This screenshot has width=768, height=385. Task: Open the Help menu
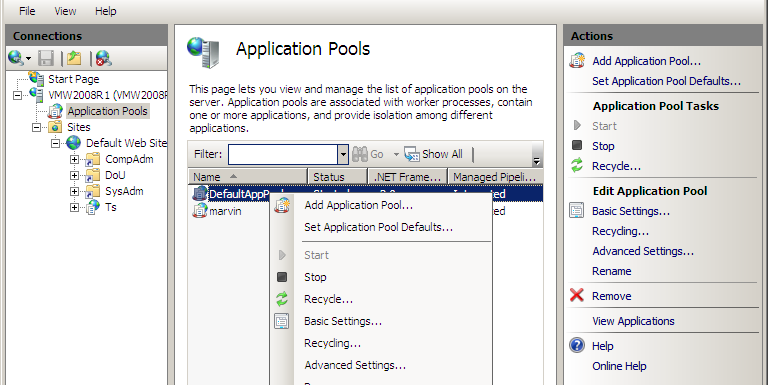[106, 11]
